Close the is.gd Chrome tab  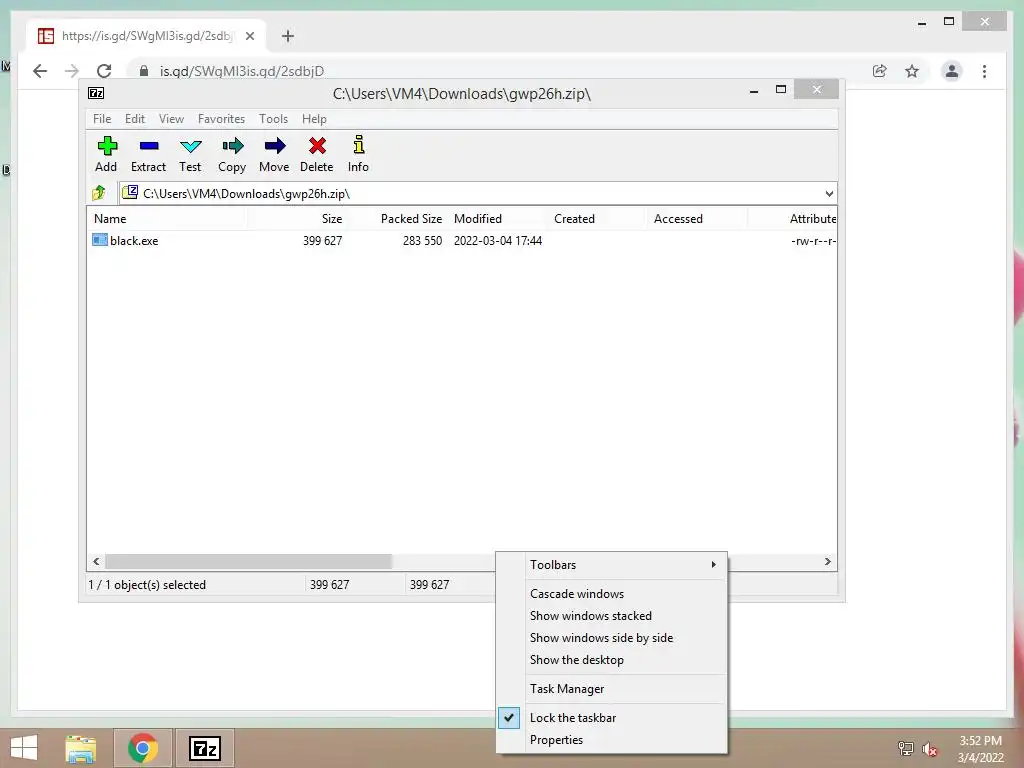click(x=249, y=36)
